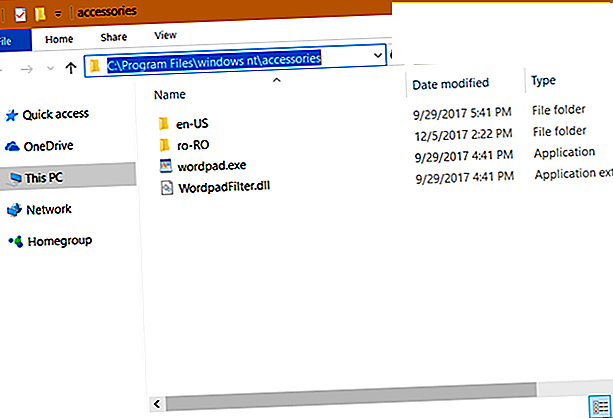
Task: Click the This PC computer icon
Action: [x=15, y=179]
